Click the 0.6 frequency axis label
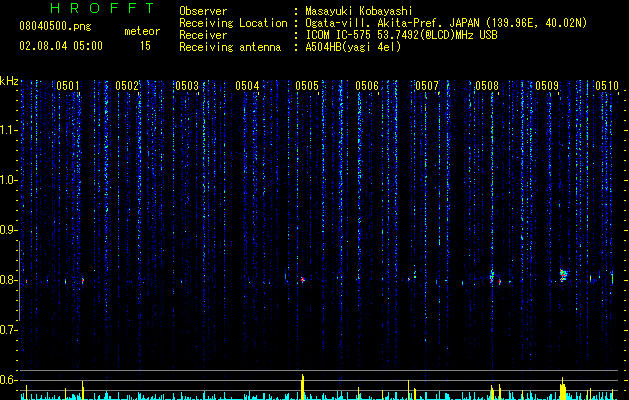This screenshot has height=400, width=629. pyautogui.click(x=8, y=380)
